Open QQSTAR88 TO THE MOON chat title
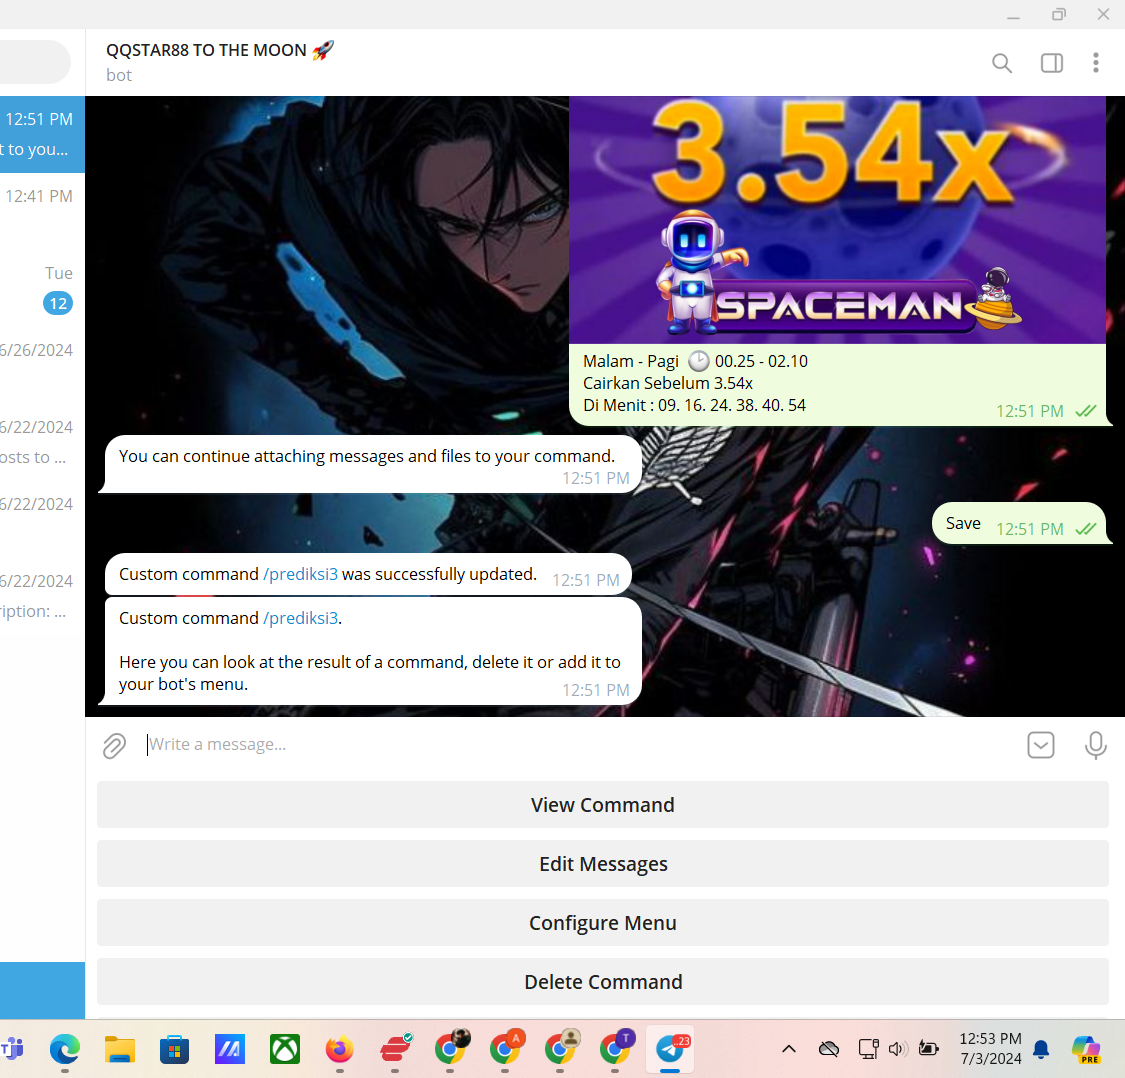The image size is (1125, 1078). (x=220, y=50)
